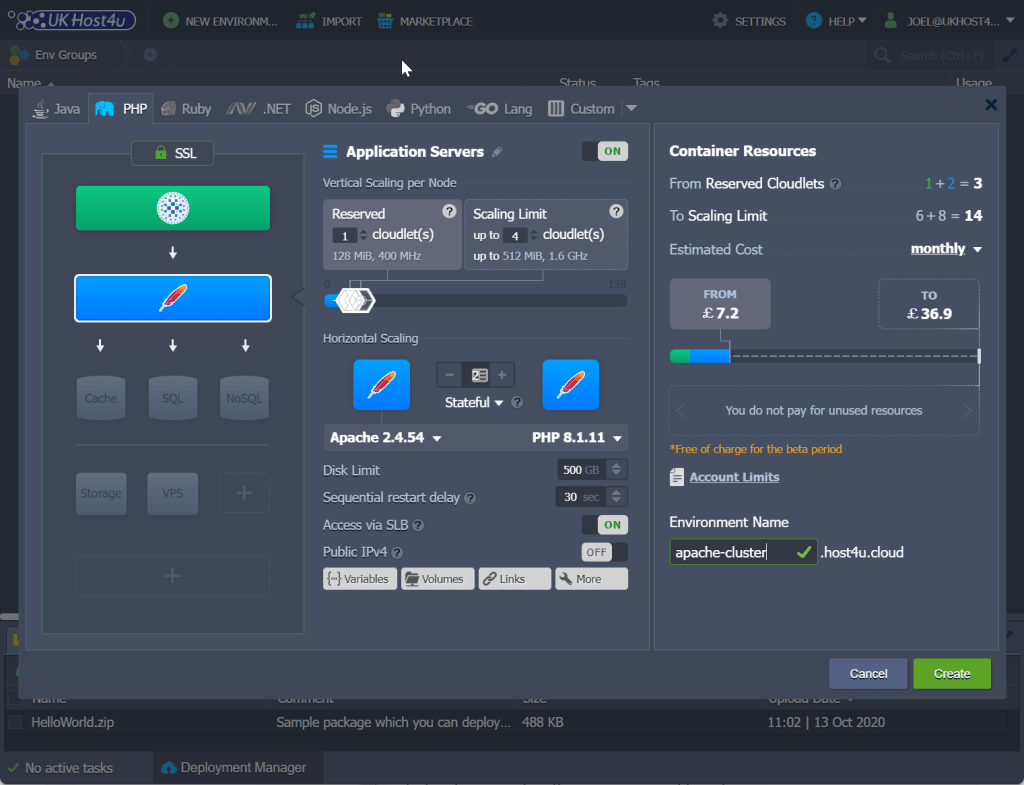Open the Variables button
Image resolution: width=1024 pixels, height=785 pixels.
[359, 579]
